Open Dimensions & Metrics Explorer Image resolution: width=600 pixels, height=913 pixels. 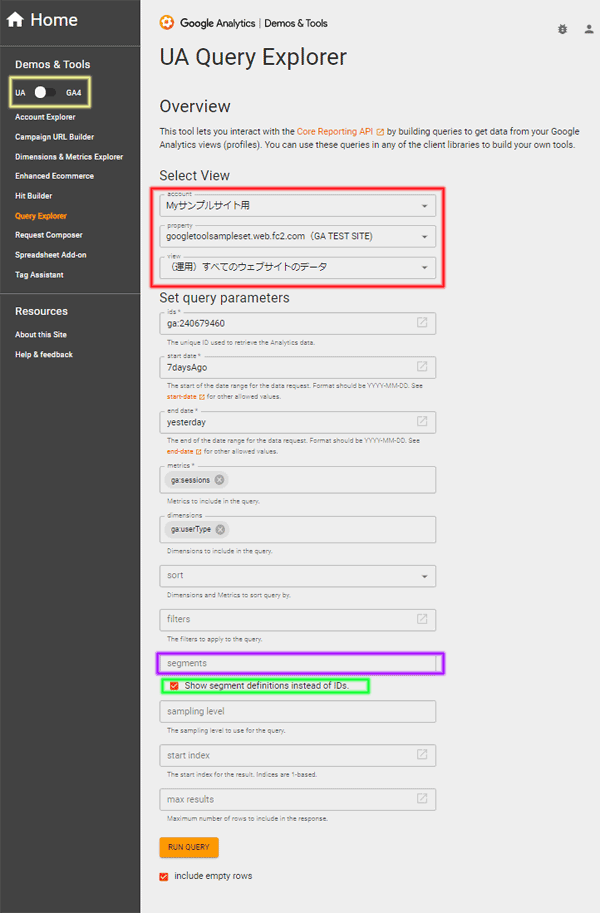pos(69,157)
